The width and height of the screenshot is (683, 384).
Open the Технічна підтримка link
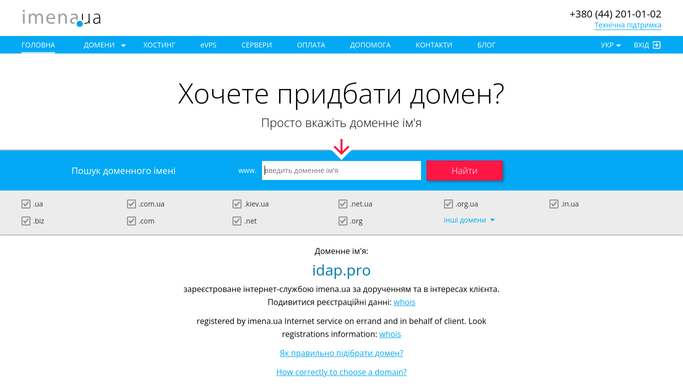pyautogui.click(x=628, y=25)
